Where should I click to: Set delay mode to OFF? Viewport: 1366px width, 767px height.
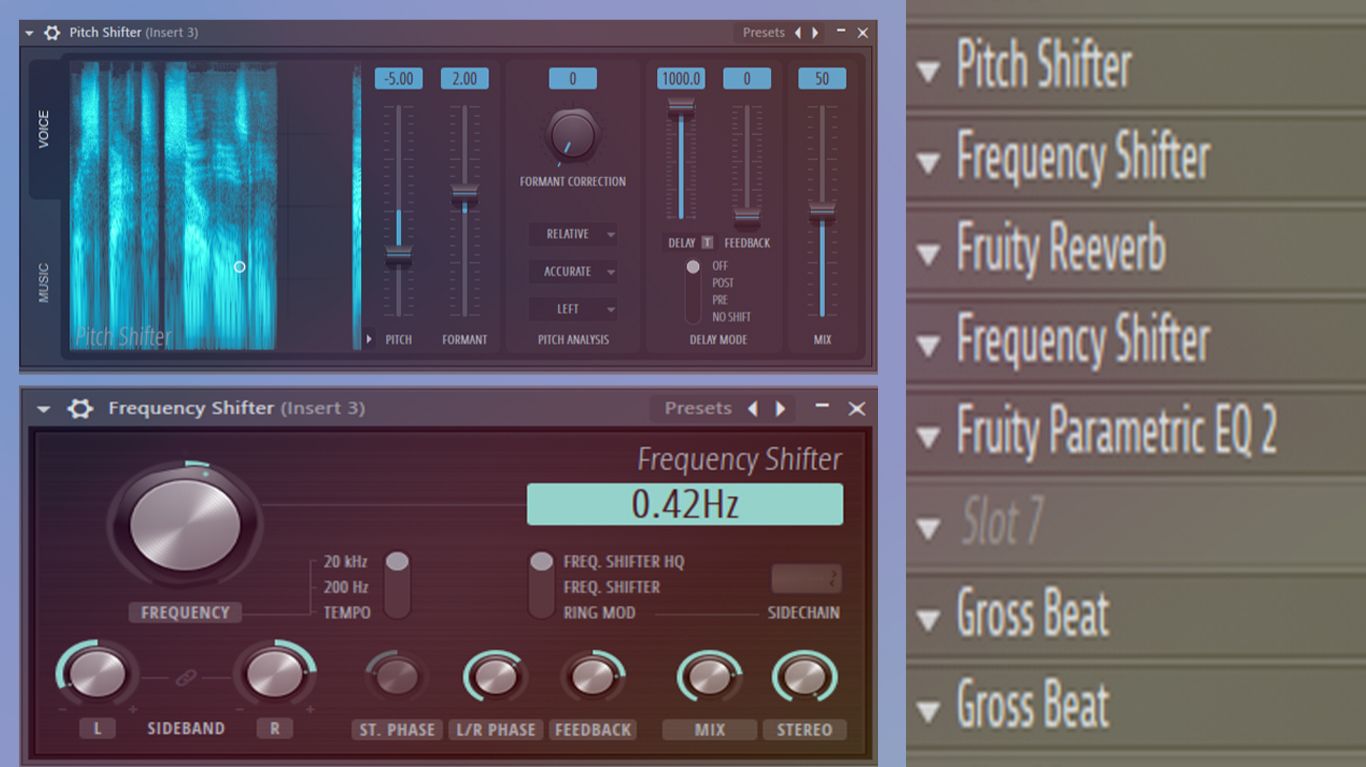tap(720, 266)
